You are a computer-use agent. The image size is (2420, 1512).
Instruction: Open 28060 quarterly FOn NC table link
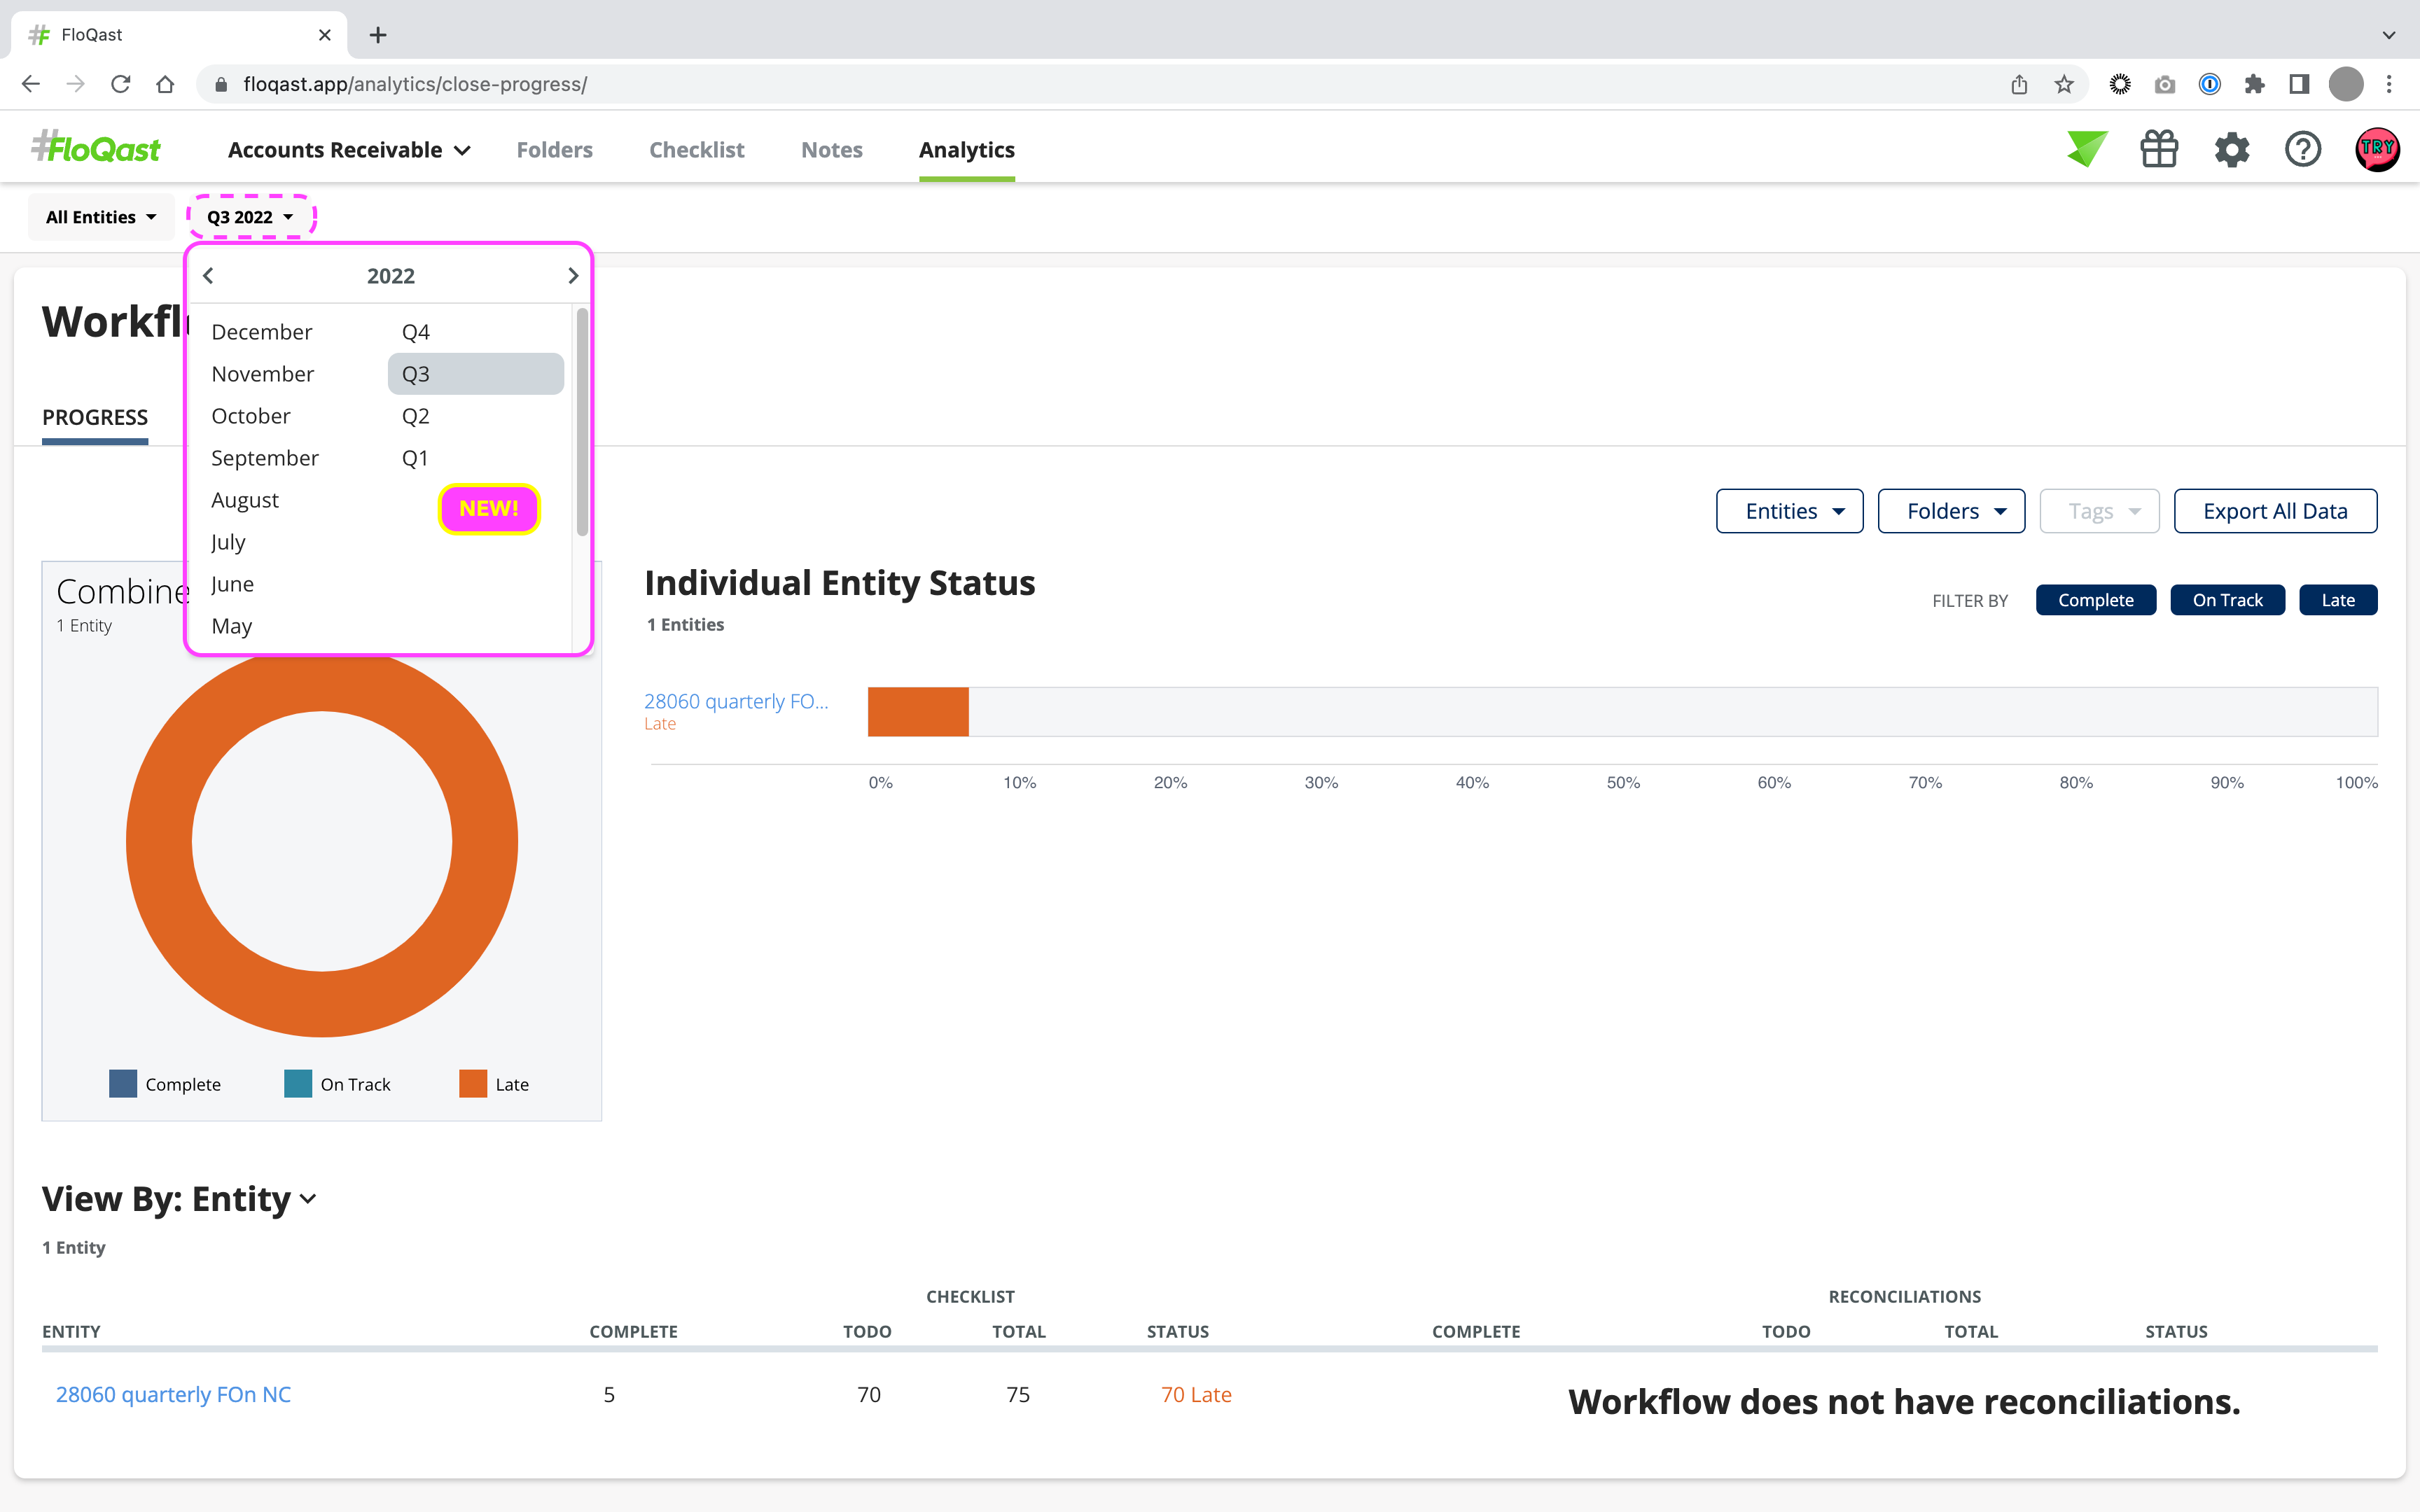173,1394
